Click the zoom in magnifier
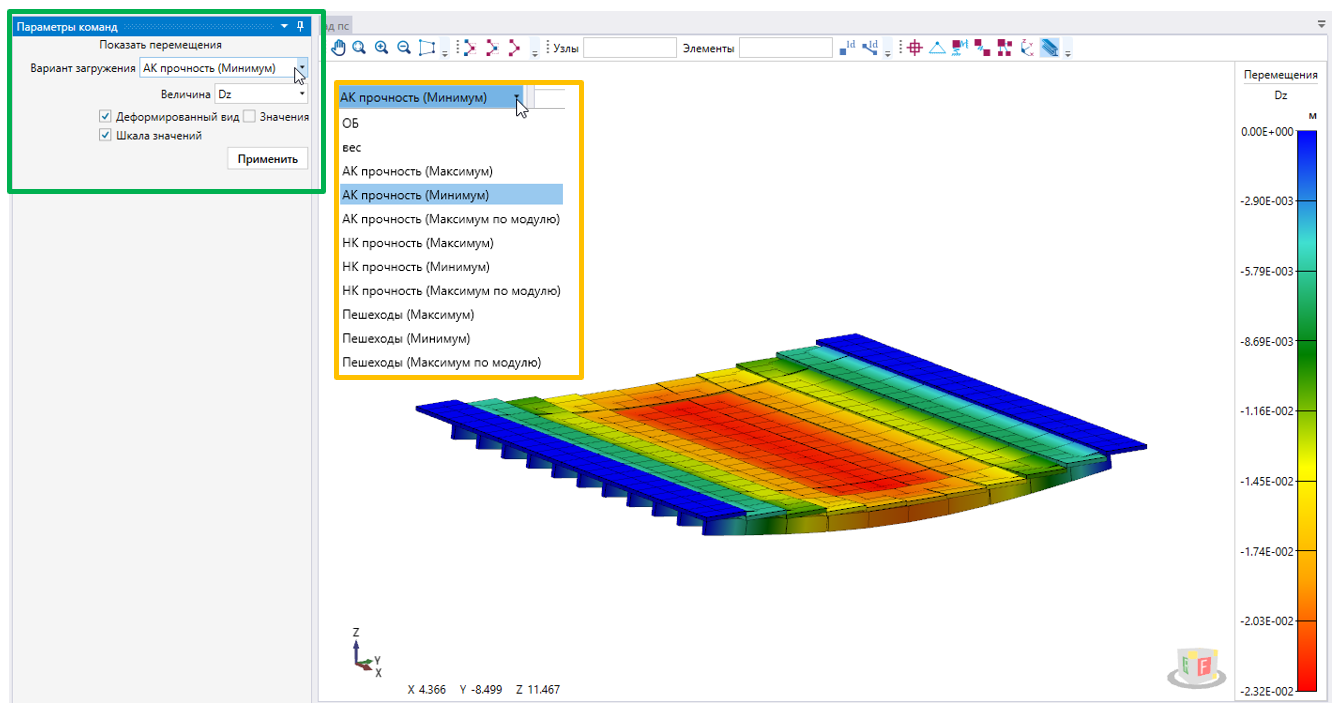Image resolution: width=1344 pixels, height=712 pixels. (x=381, y=47)
